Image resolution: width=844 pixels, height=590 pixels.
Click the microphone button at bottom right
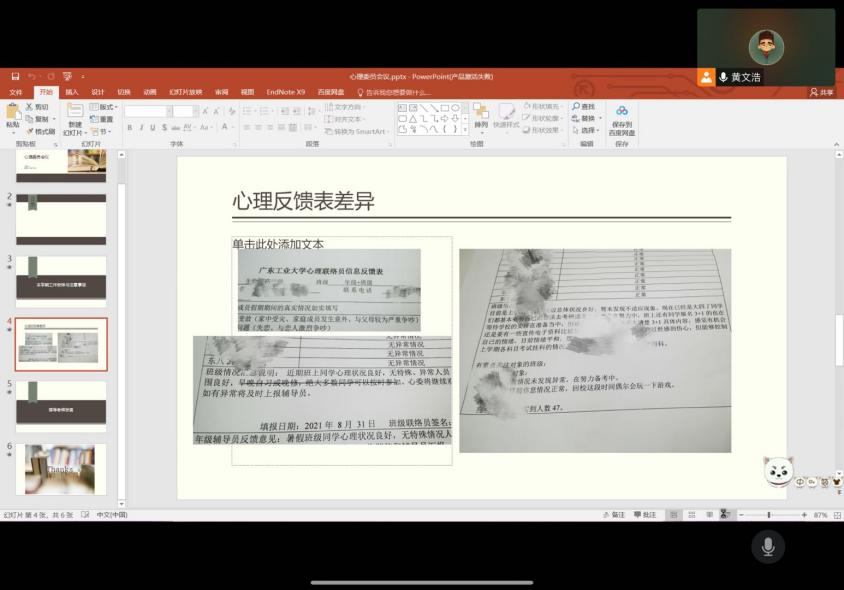(767, 546)
